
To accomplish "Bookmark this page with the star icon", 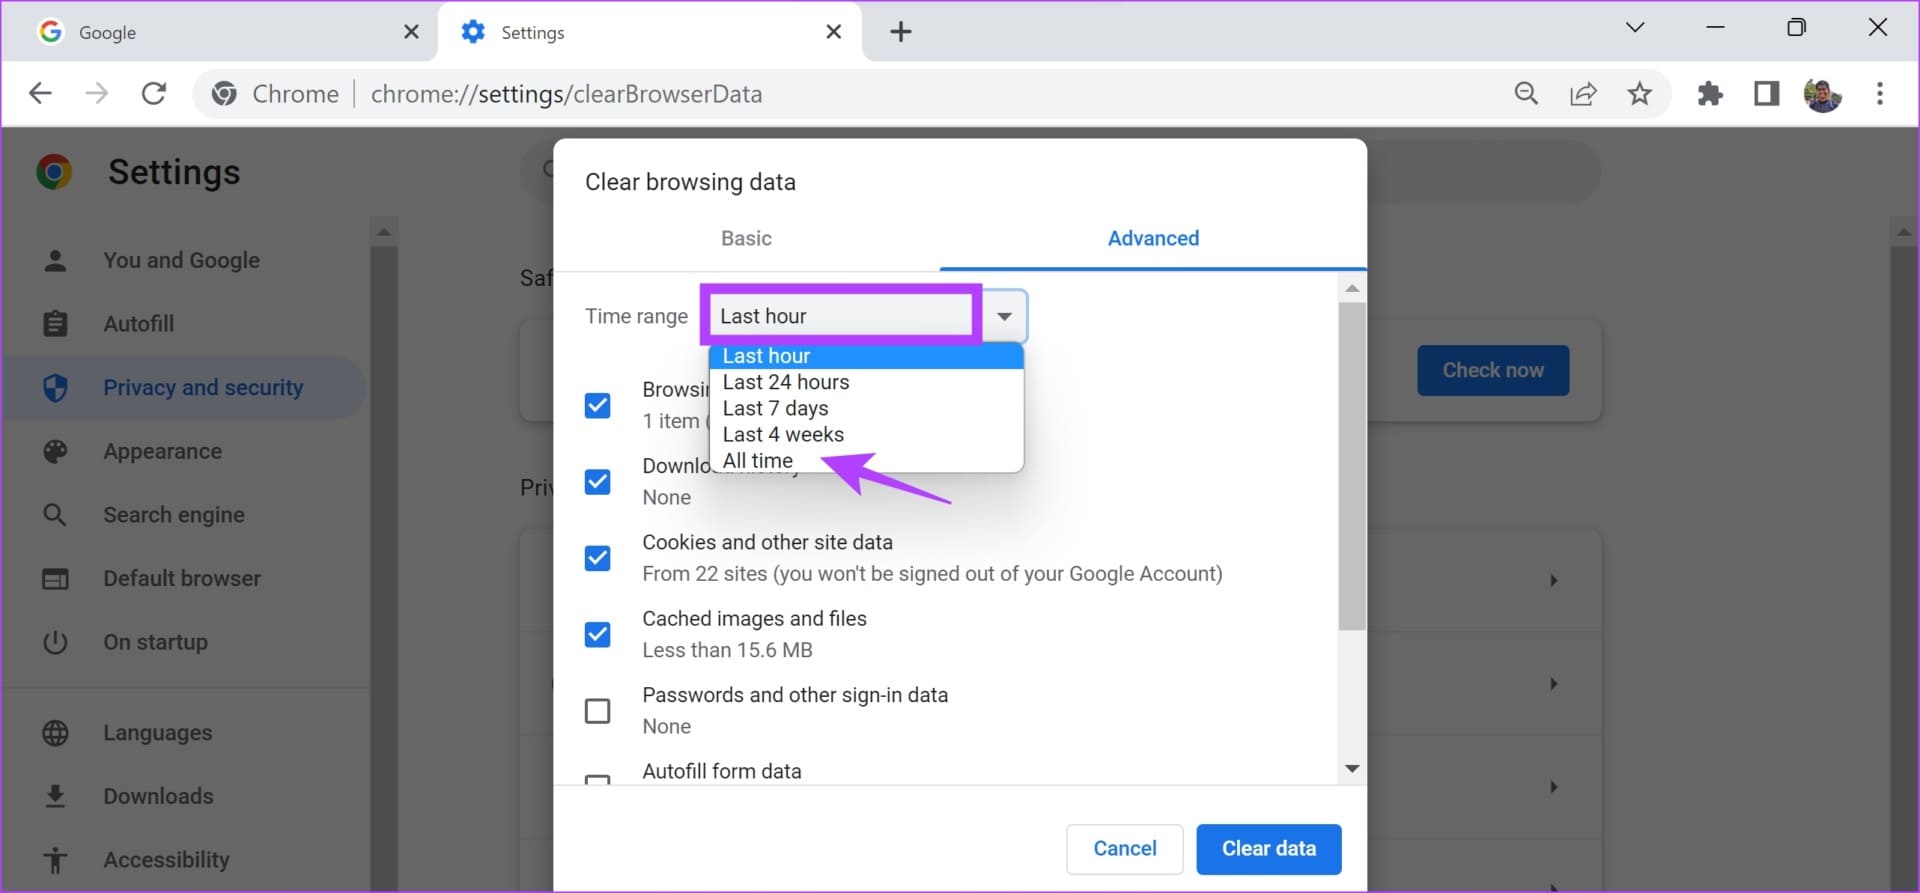I will pos(1639,94).
